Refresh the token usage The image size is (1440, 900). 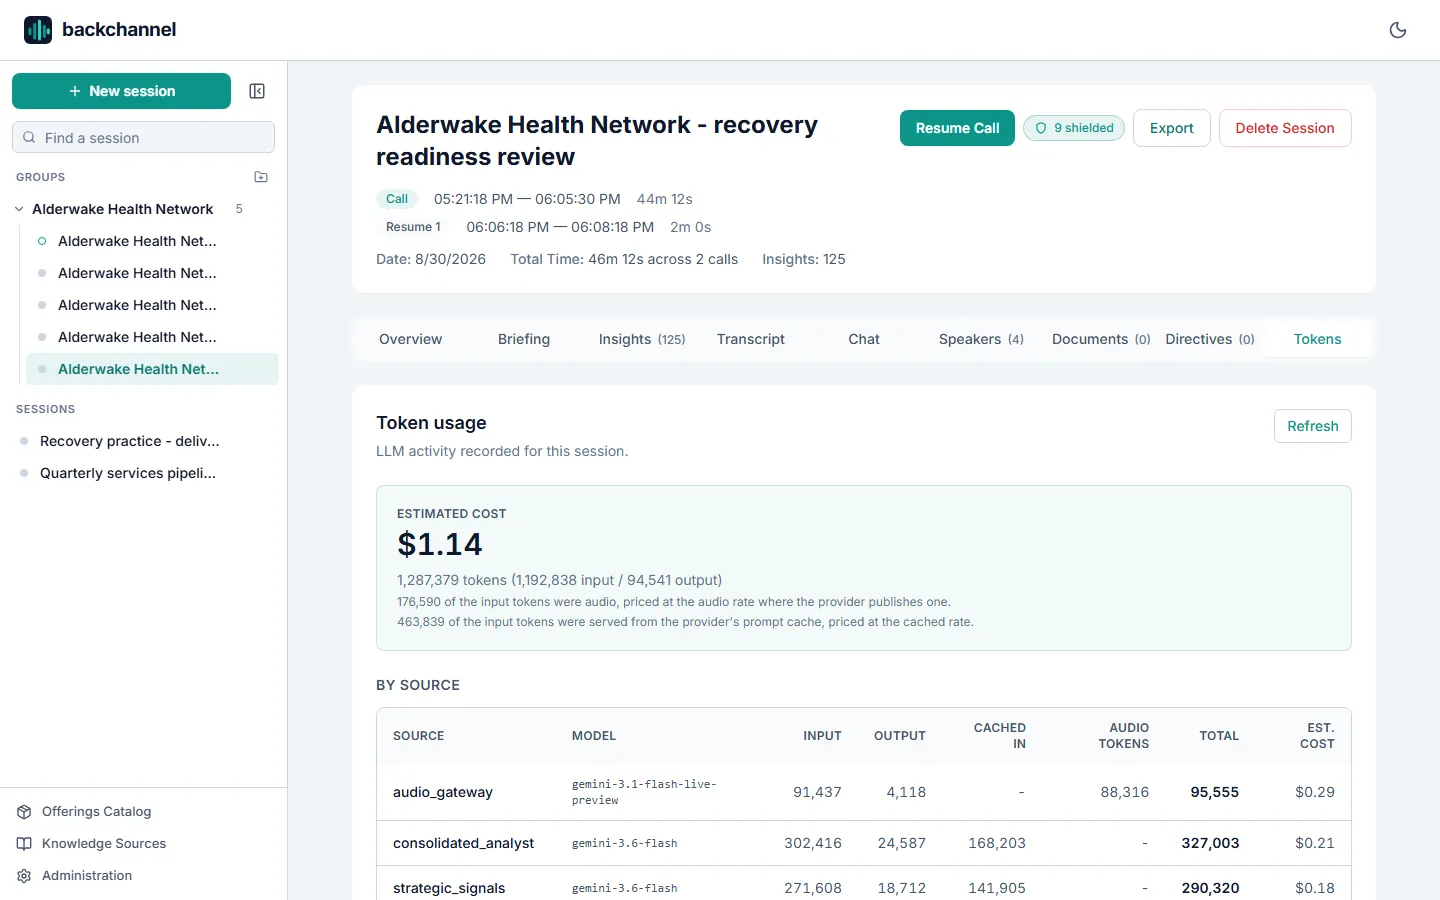coord(1313,426)
